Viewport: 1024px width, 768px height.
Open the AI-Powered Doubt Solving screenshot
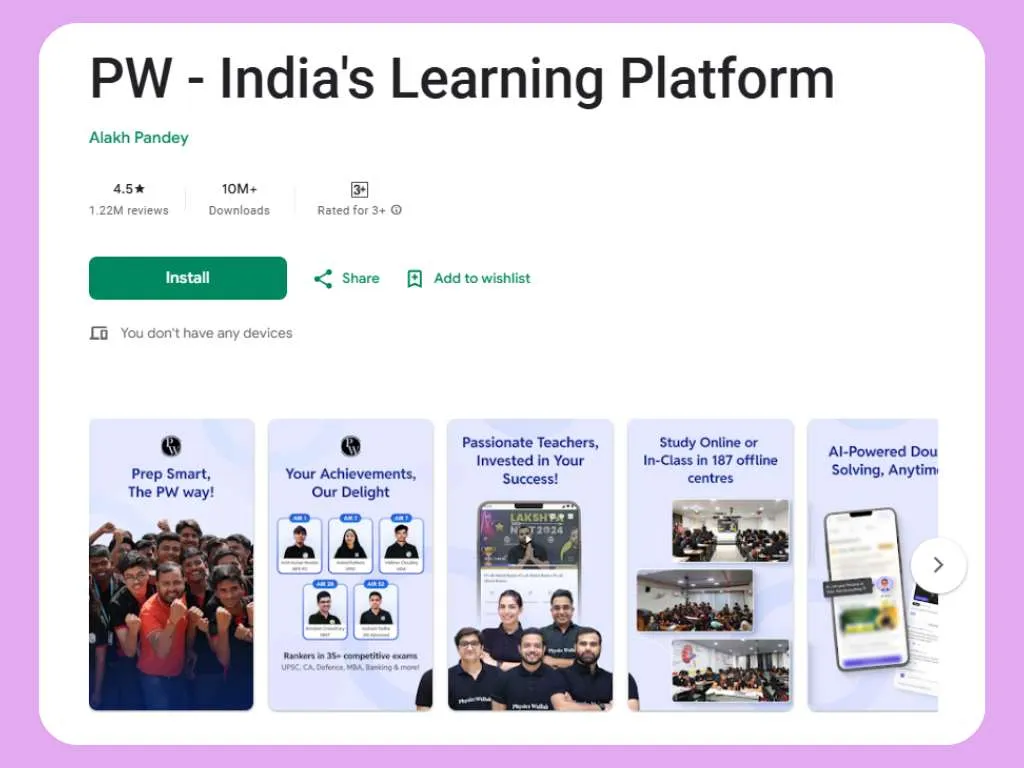tap(880, 565)
